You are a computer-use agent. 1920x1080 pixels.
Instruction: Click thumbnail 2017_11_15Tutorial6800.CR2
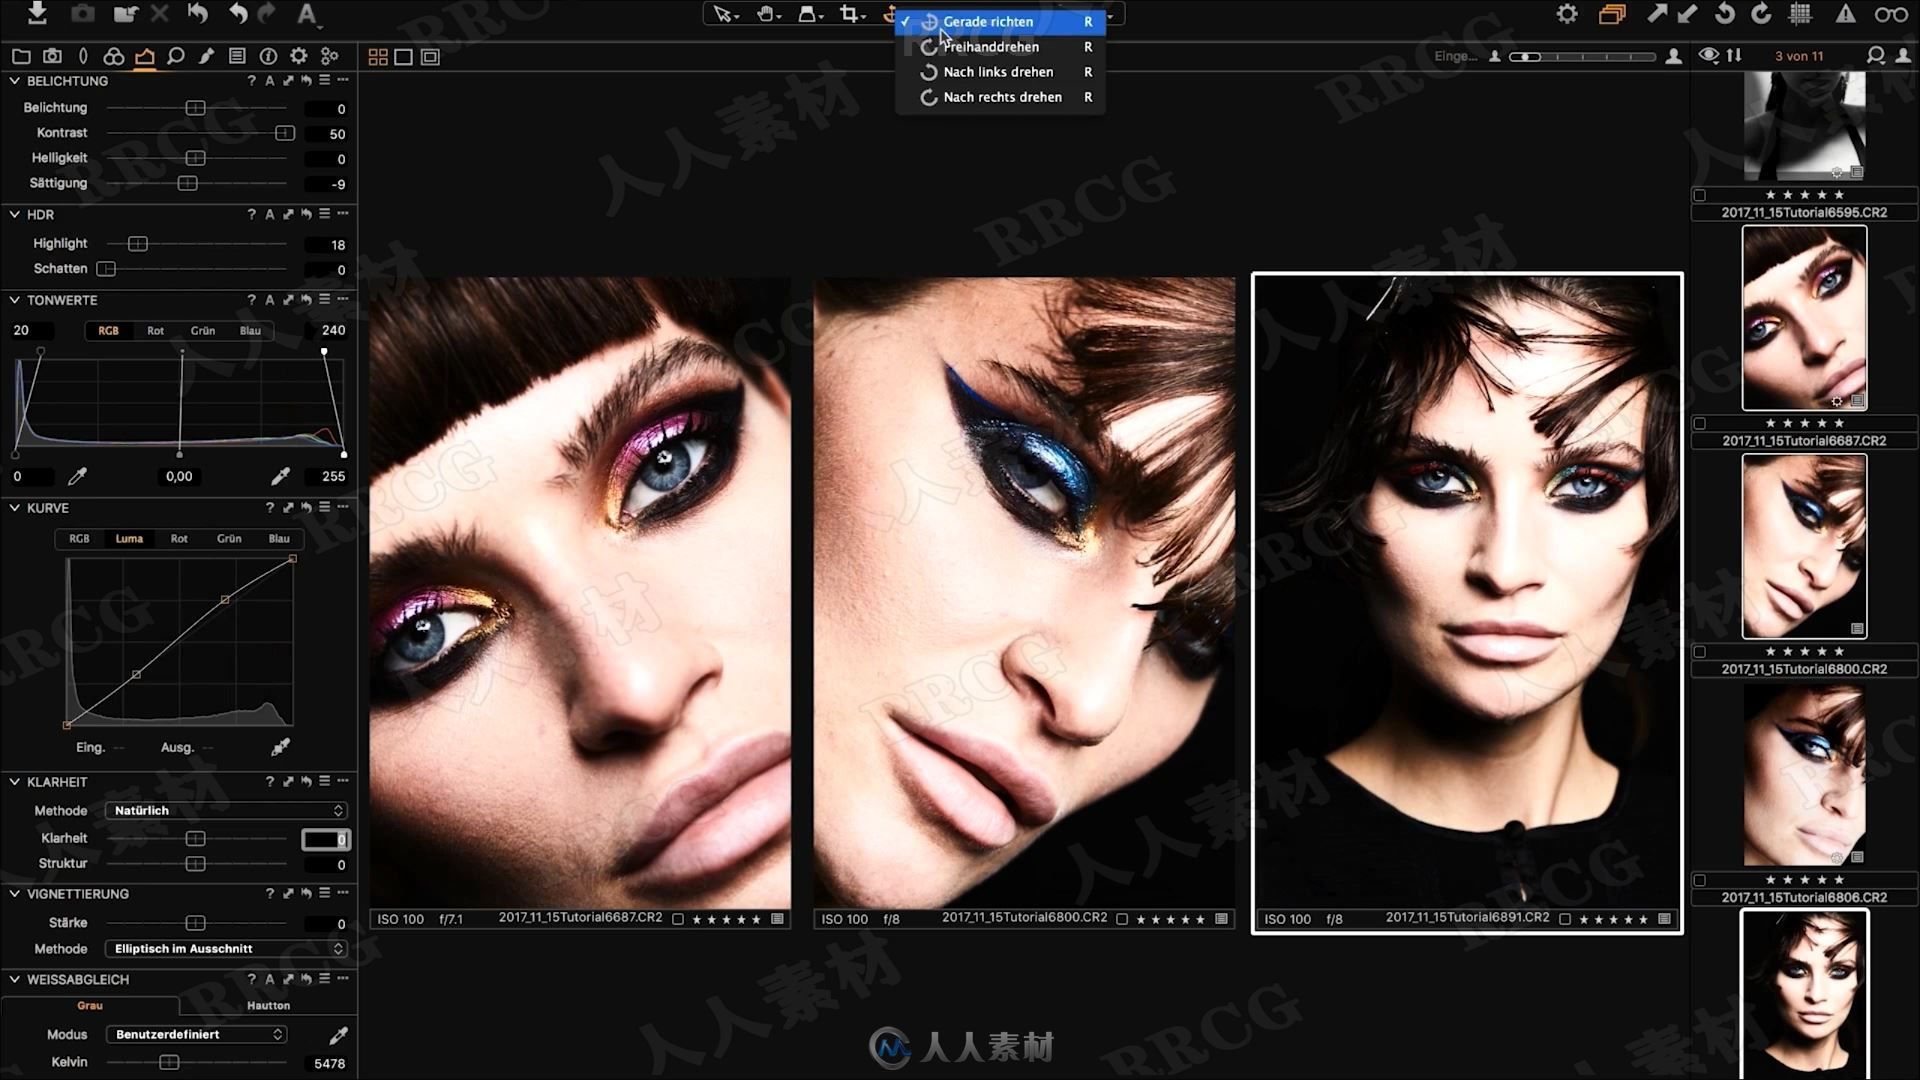pos(1804,547)
